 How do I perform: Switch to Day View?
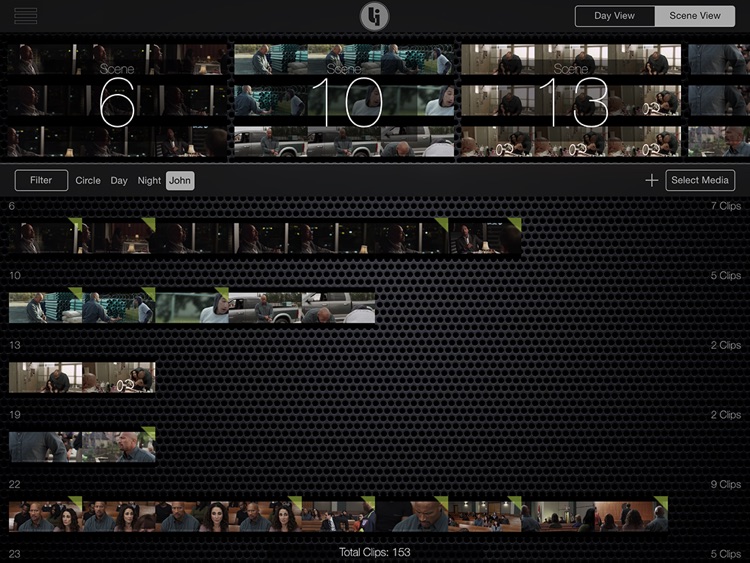click(x=615, y=16)
